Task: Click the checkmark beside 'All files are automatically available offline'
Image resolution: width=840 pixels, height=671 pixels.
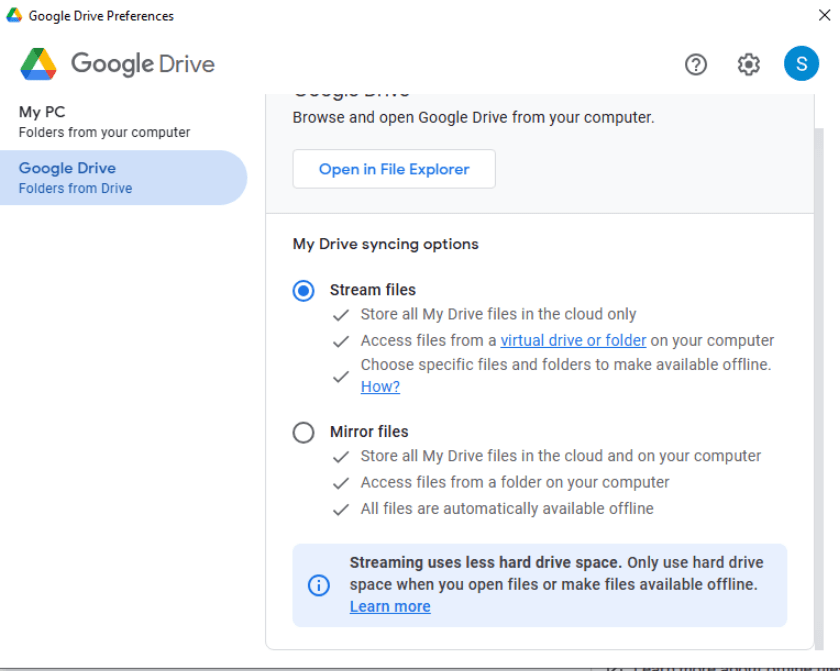Action: (x=341, y=509)
